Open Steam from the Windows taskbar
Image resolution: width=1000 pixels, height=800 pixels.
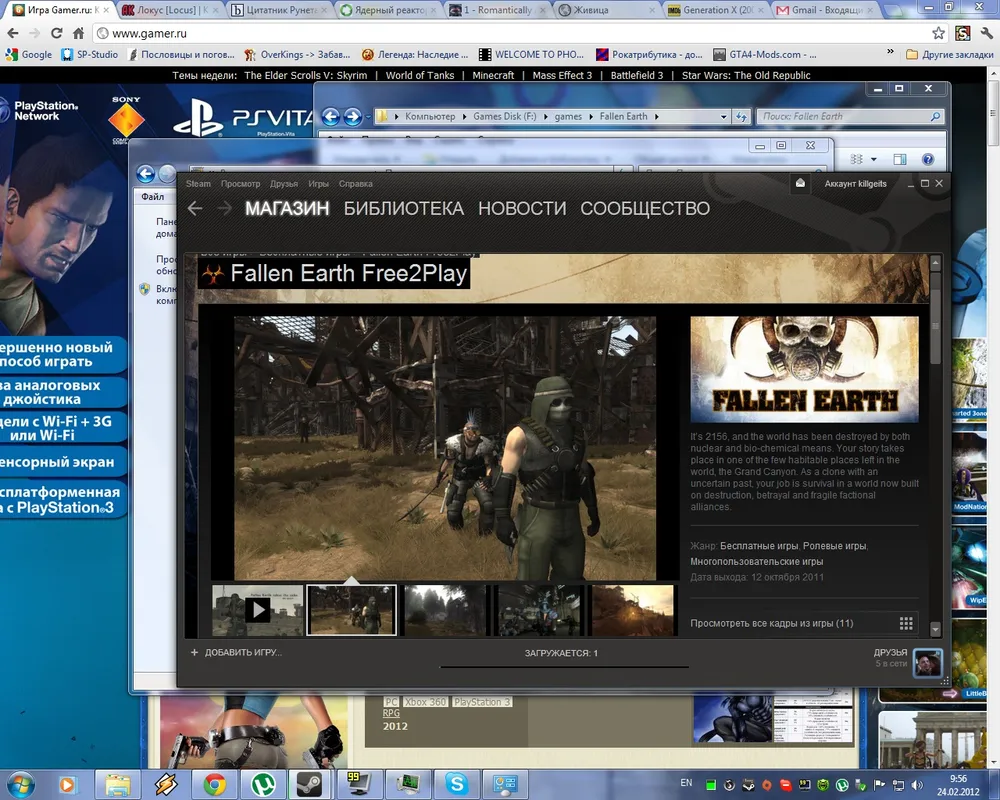(306, 784)
